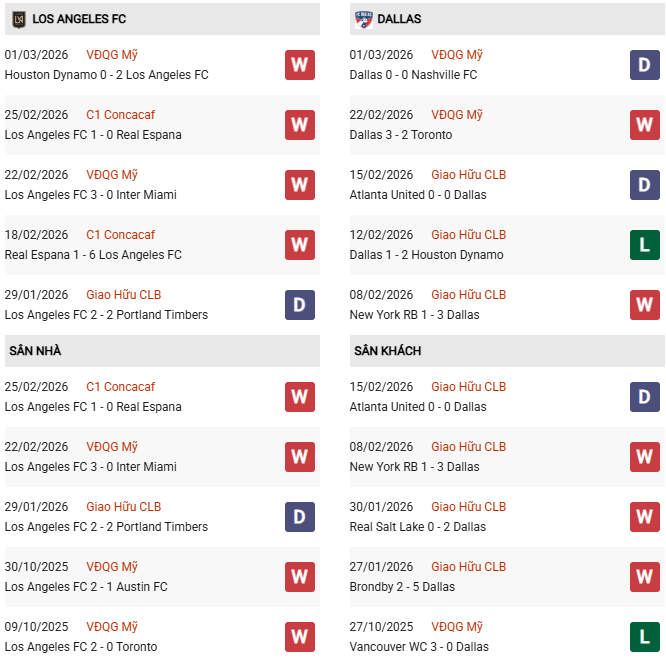Open the L badge for Dallas 1-2 Houston Dynamo
666x661 pixels.
pyautogui.click(x=644, y=245)
